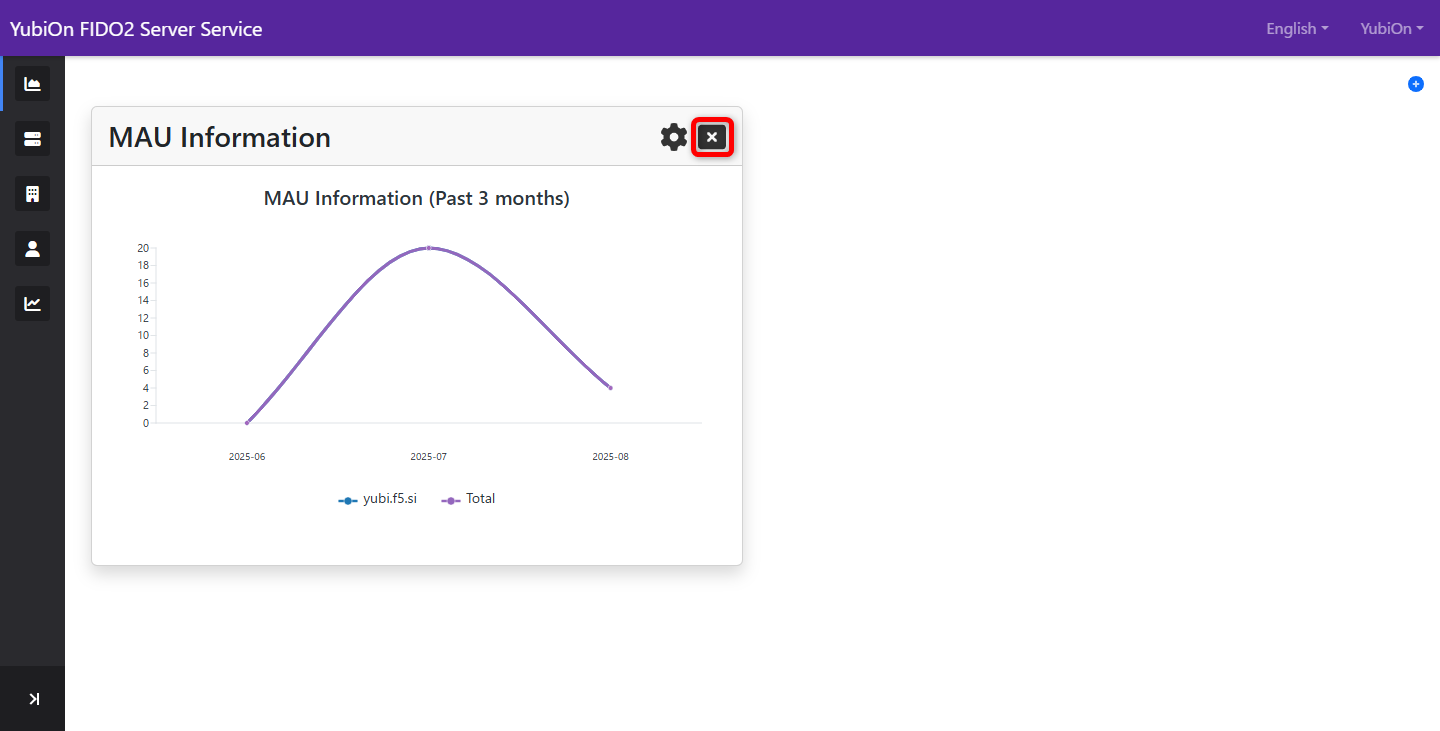Click the chart title MAU Information (Past 3 months)
The image size is (1440, 731).
(417, 198)
